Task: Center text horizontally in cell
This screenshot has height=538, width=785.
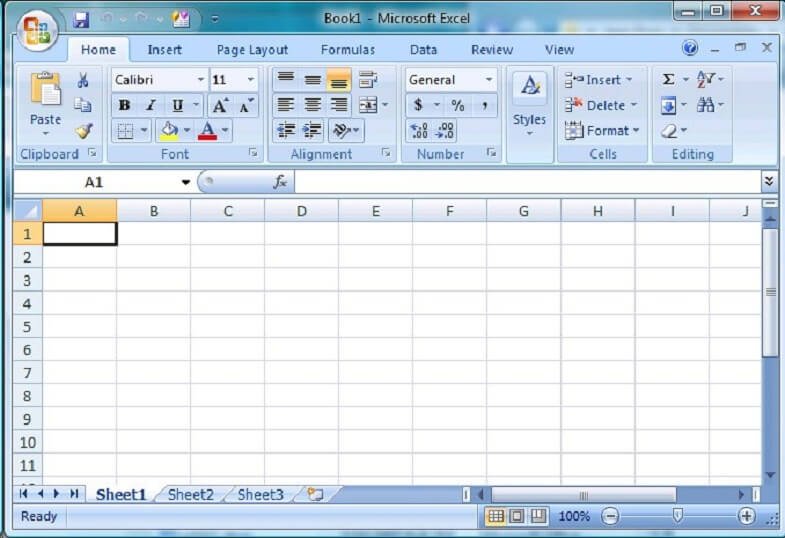Action: tap(312, 105)
